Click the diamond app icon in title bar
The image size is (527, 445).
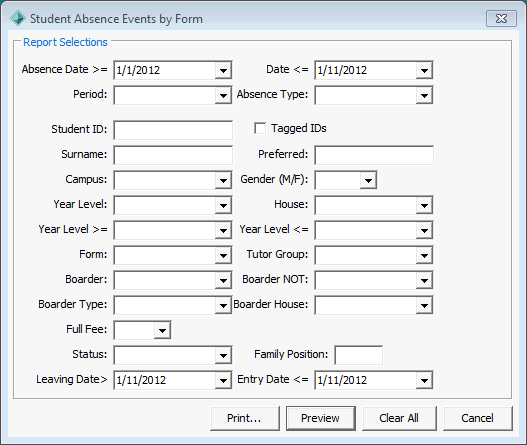pos(17,18)
